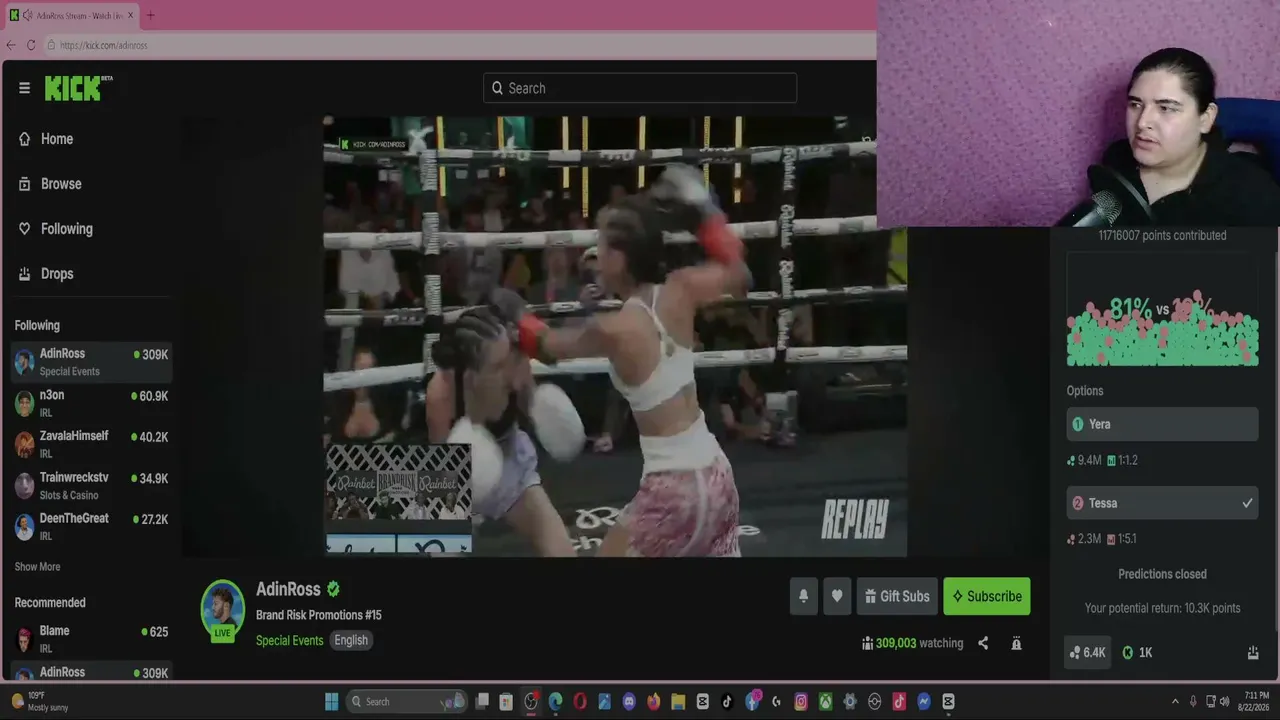Click the Trainwreckstv avatar icon
Screen dimensions: 1280x720
[24, 486]
